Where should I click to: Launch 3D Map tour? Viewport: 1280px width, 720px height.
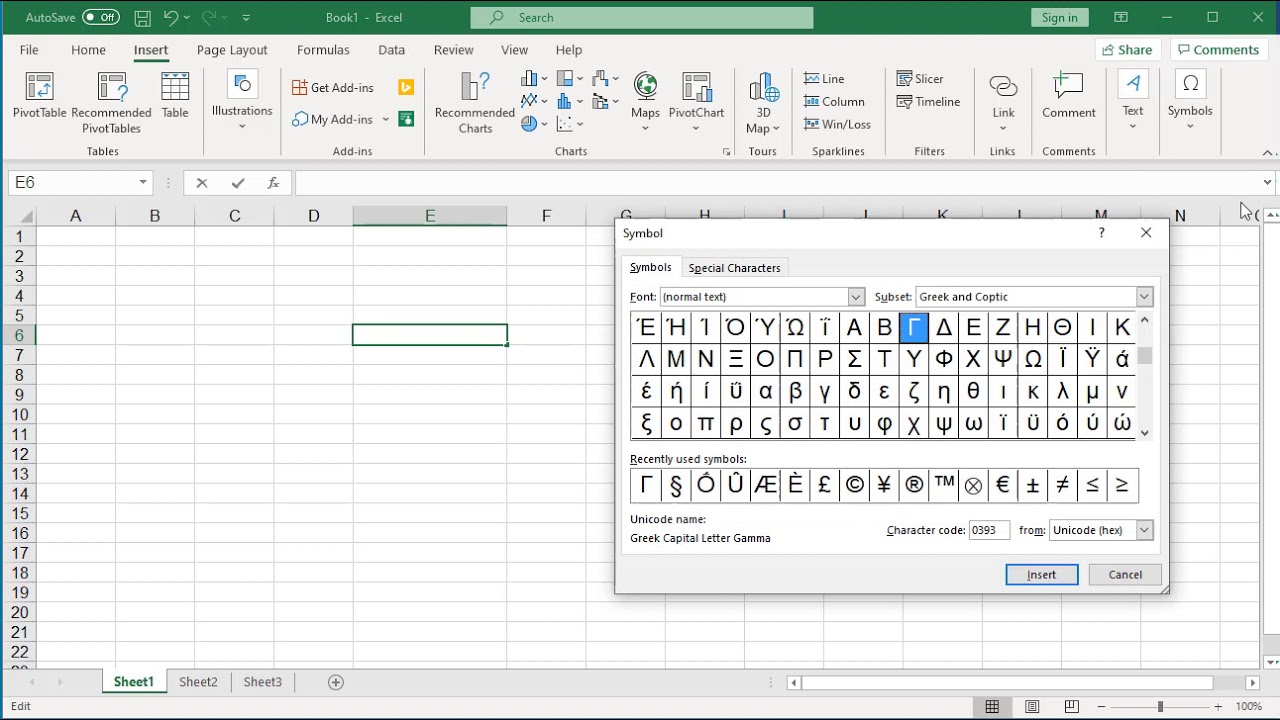[x=763, y=103]
